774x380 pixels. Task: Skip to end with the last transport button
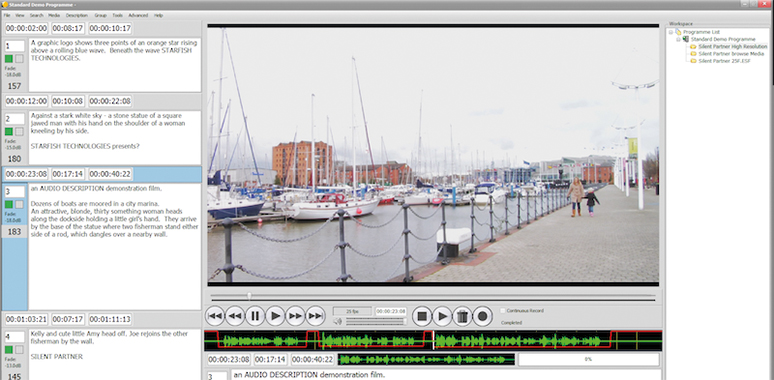coord(315,316)
